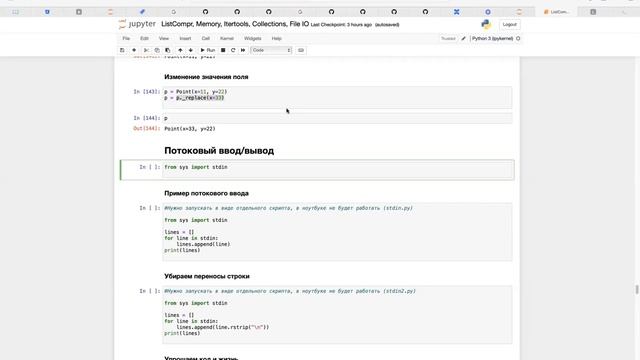This screenshot has height=360, width=640.
Task: Paste cells below using the toolbar icon
Action: pos(167,50)
